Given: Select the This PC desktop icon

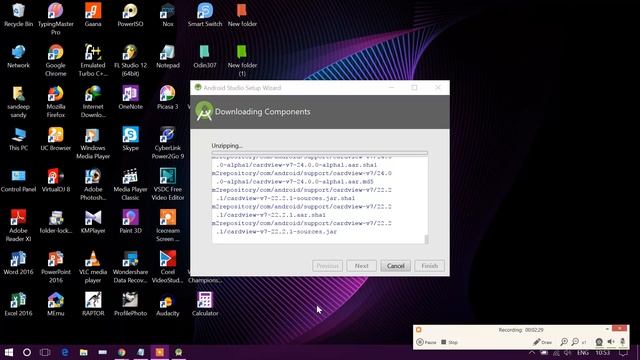Looking at the screenshot, I should click(x=18, y=139).
